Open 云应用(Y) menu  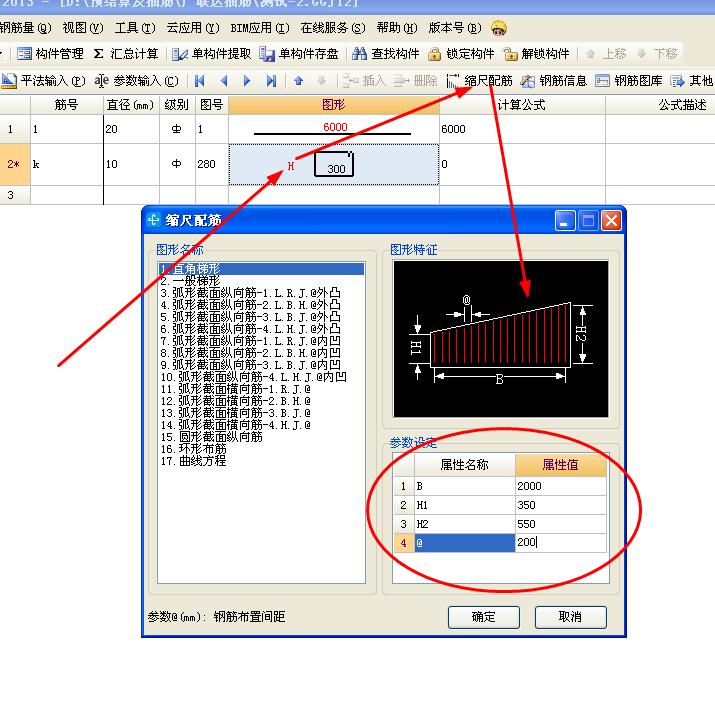(x=193, y=28)
